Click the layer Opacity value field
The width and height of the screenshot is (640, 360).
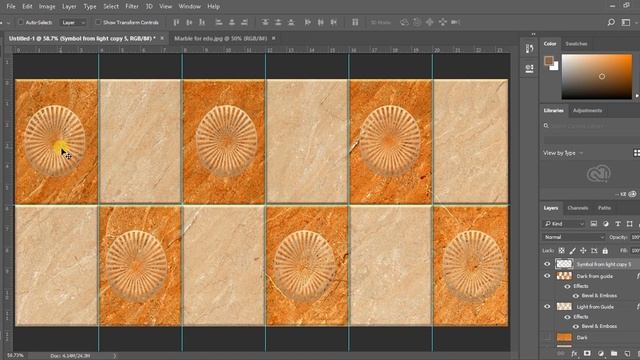coord(635,237)
